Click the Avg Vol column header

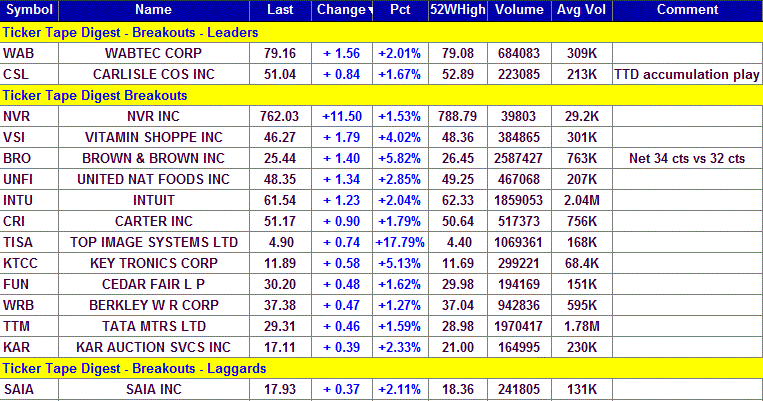pyautogui.click(x=581, y=10)
